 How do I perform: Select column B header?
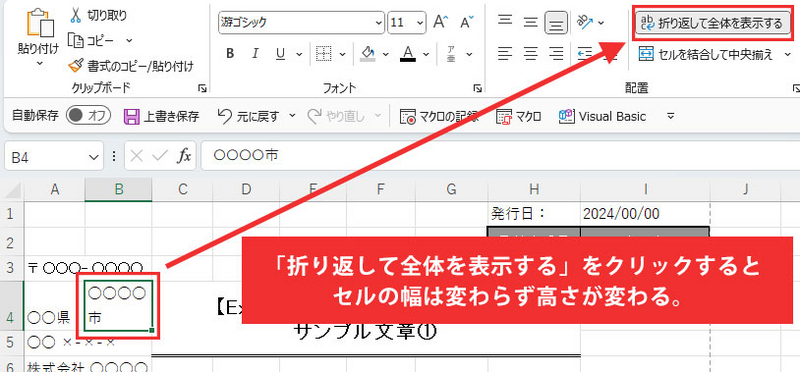[118, 190]
